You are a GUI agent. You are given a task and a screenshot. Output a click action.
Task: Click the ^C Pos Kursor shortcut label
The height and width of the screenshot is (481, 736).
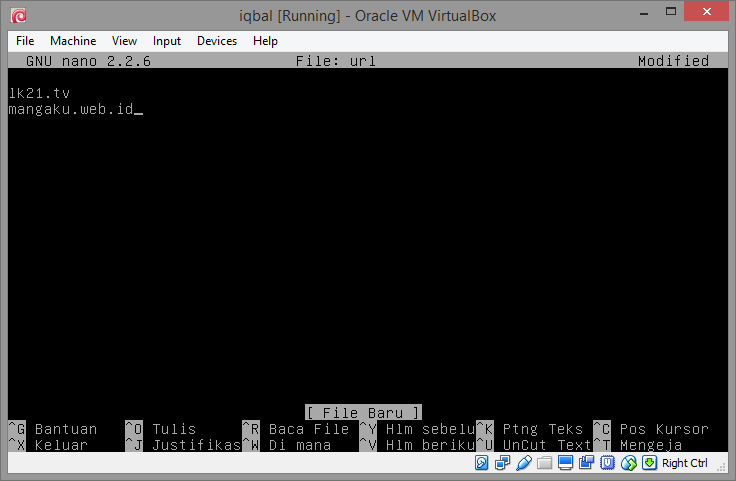(651, 429)
